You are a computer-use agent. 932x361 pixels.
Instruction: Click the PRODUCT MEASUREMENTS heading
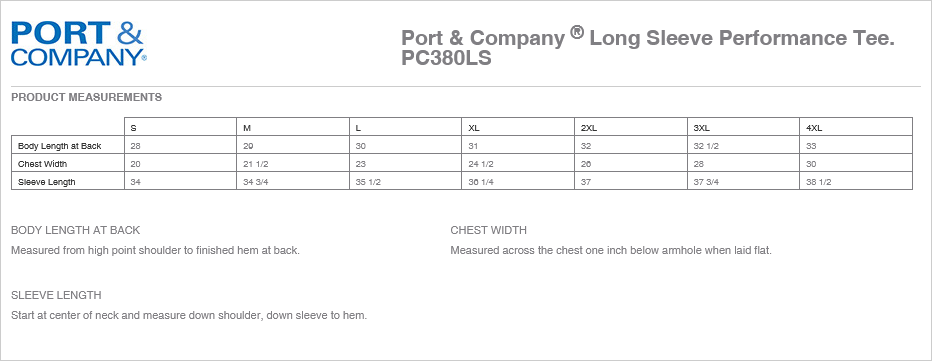pyautogui.click(x=86, y=97)
